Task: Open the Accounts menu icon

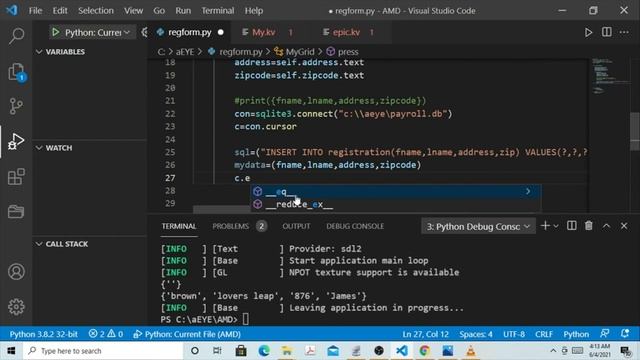Action: [16, 272]
